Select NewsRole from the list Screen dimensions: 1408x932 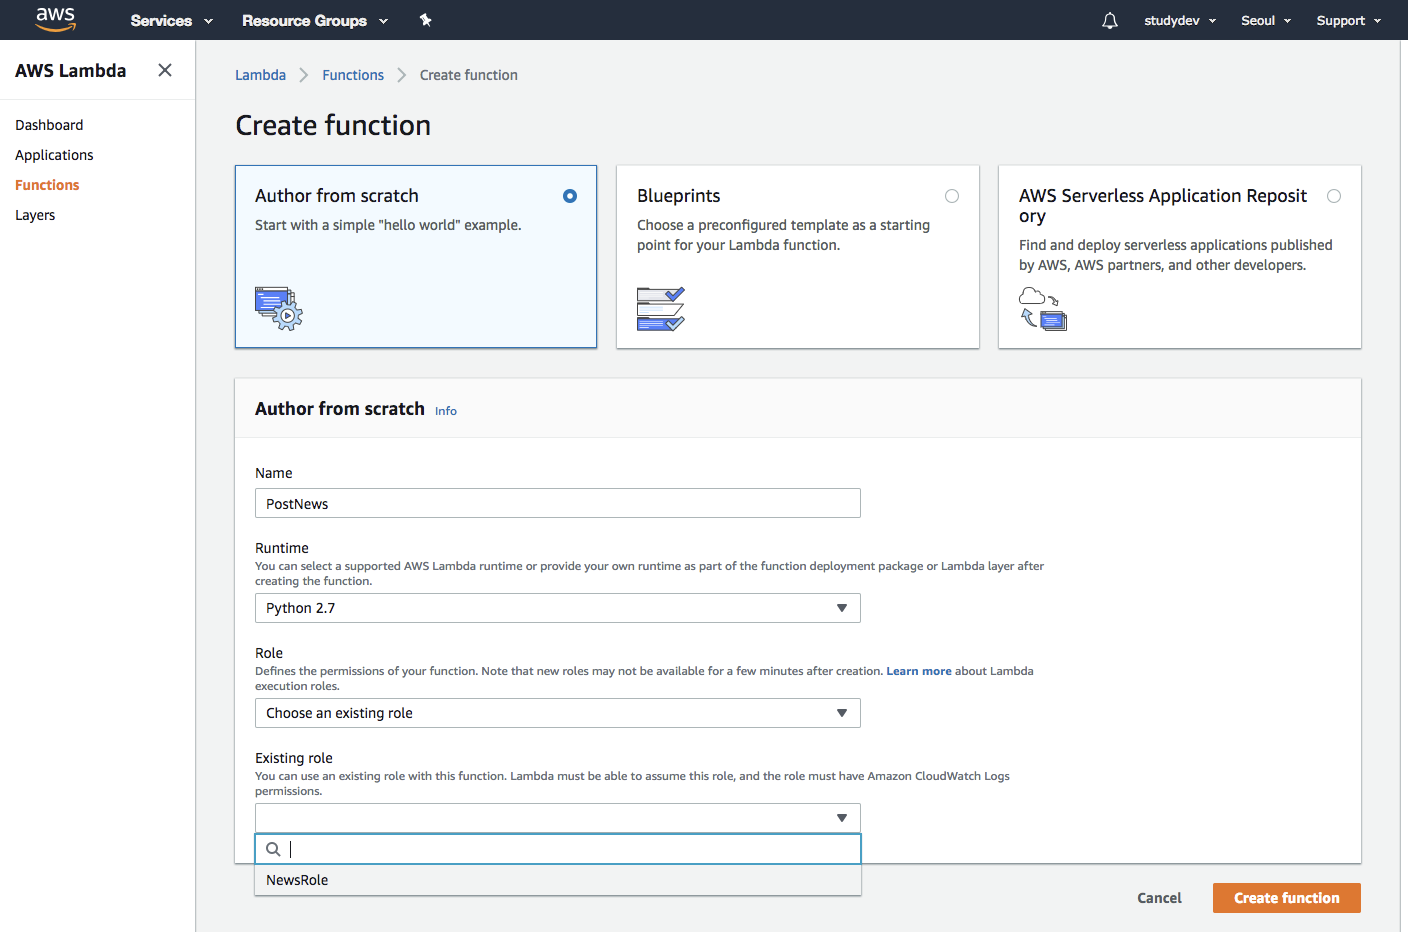[x=558, y=880]
